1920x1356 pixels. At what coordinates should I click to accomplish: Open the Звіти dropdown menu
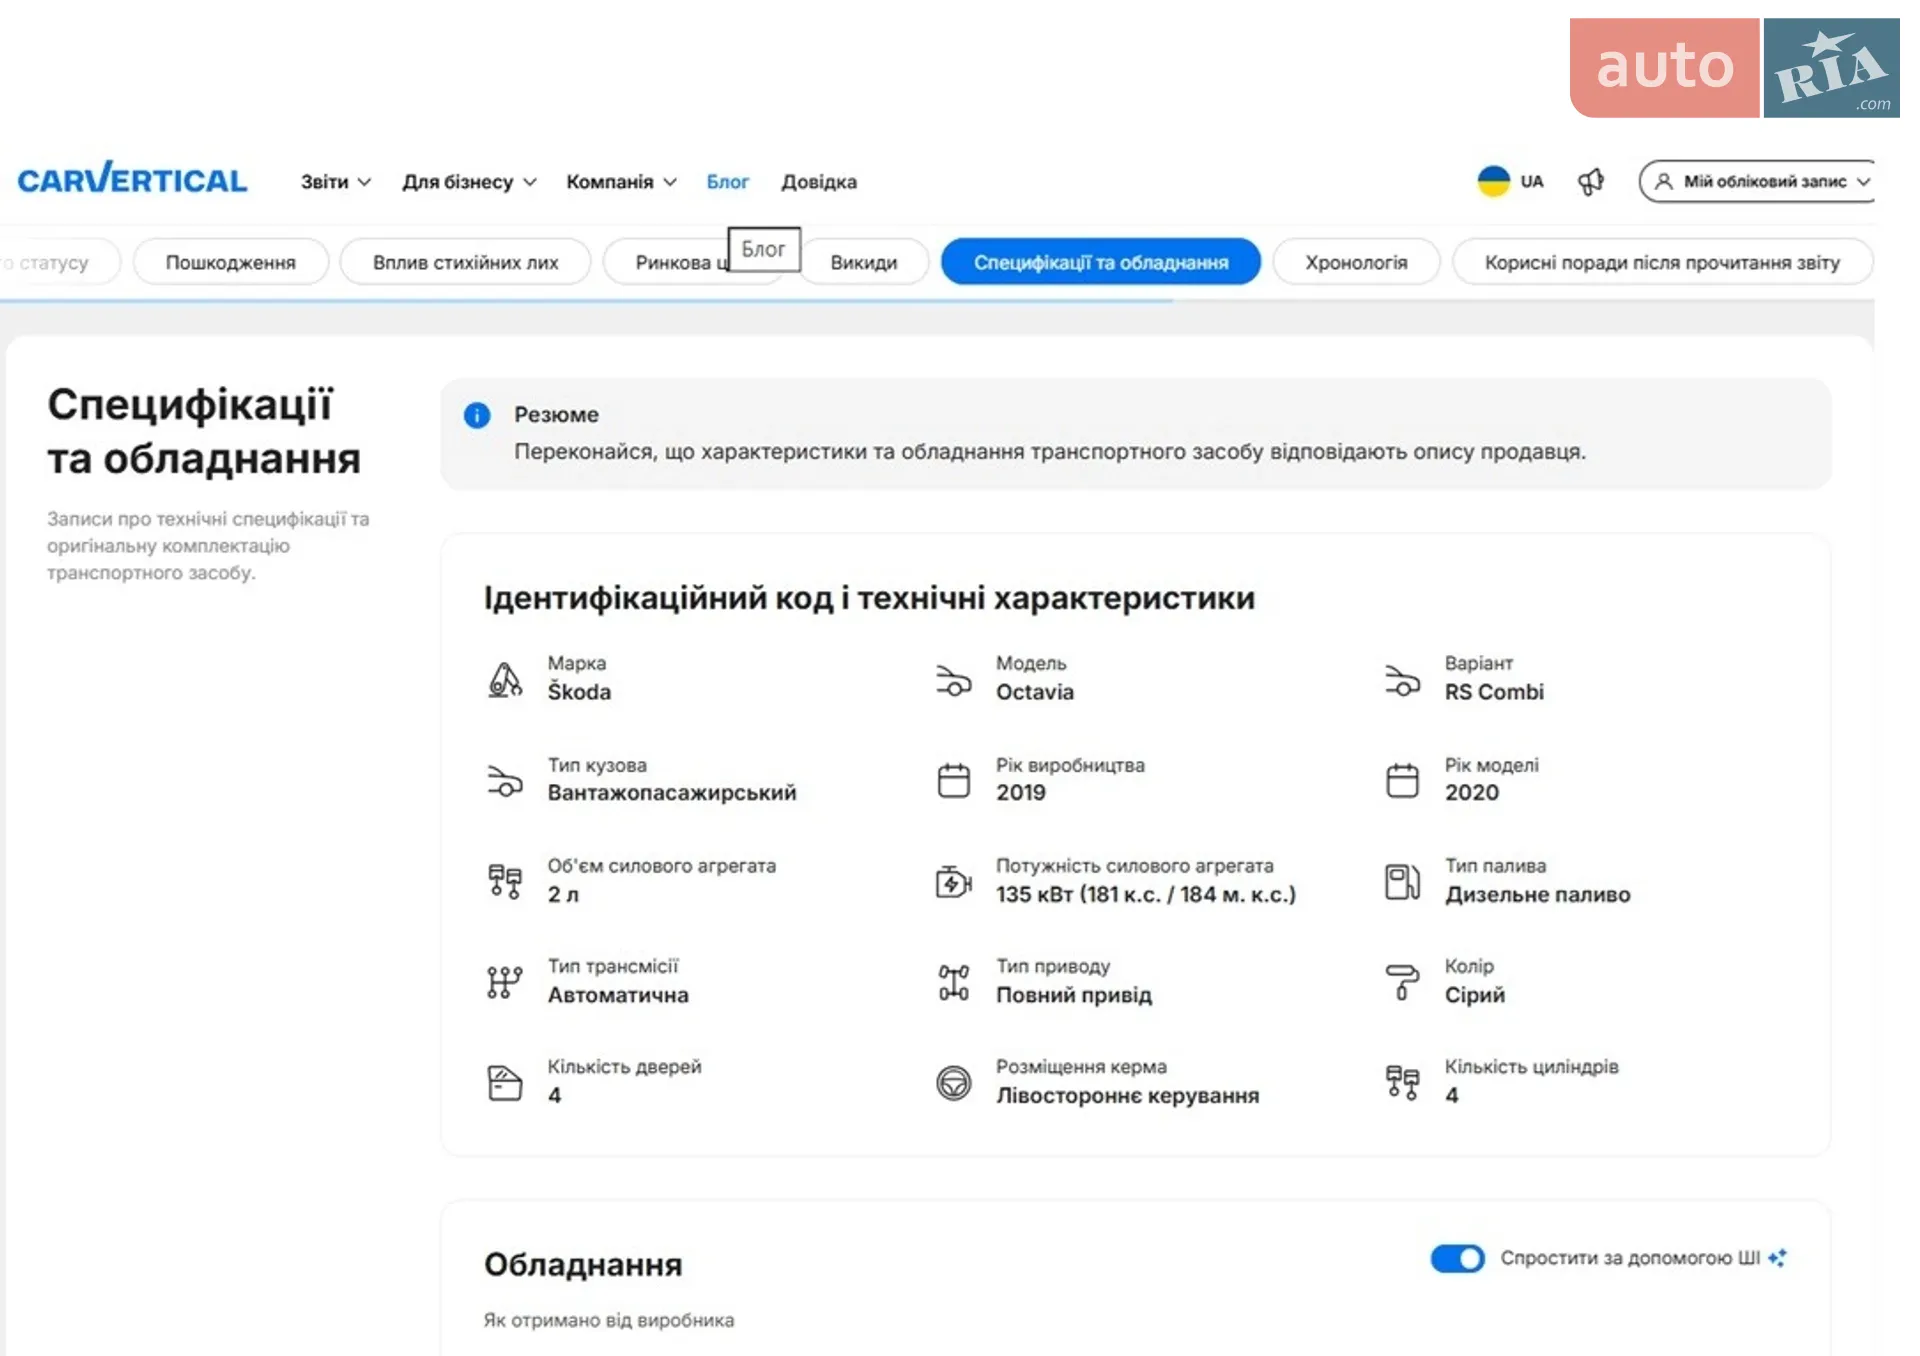point(336,182)
